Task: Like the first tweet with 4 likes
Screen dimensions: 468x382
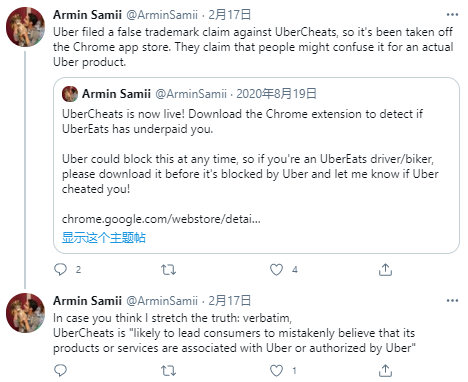Action: coord(276,269)
